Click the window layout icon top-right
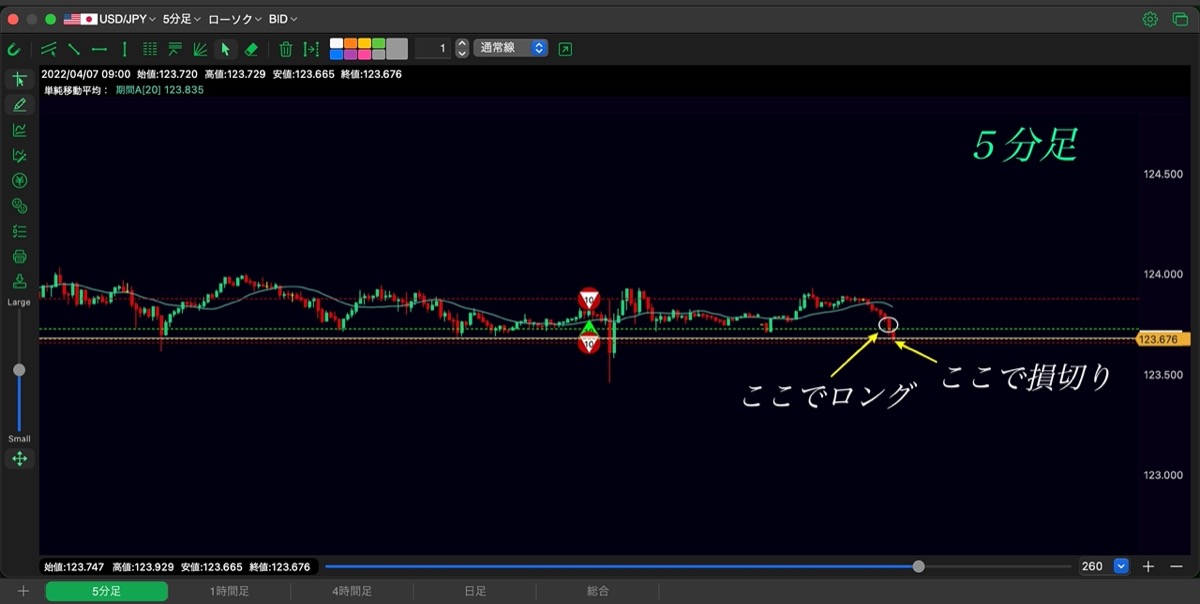1200x604 pixels. (1179, 19)
